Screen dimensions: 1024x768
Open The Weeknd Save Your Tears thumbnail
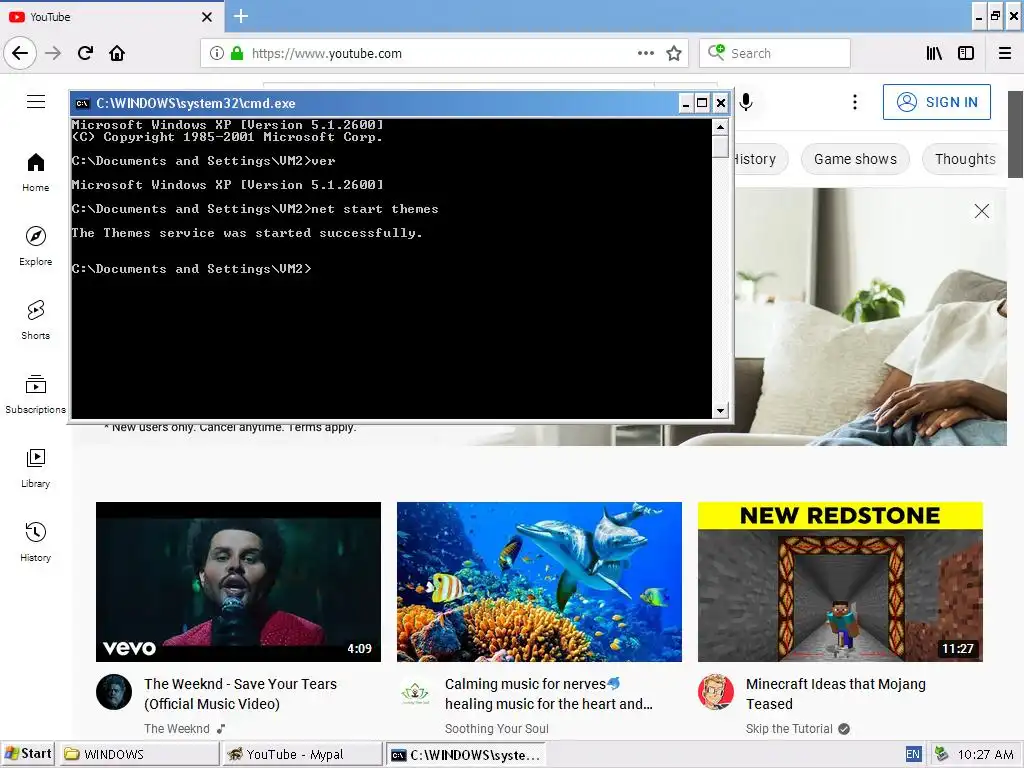point(238,582)
